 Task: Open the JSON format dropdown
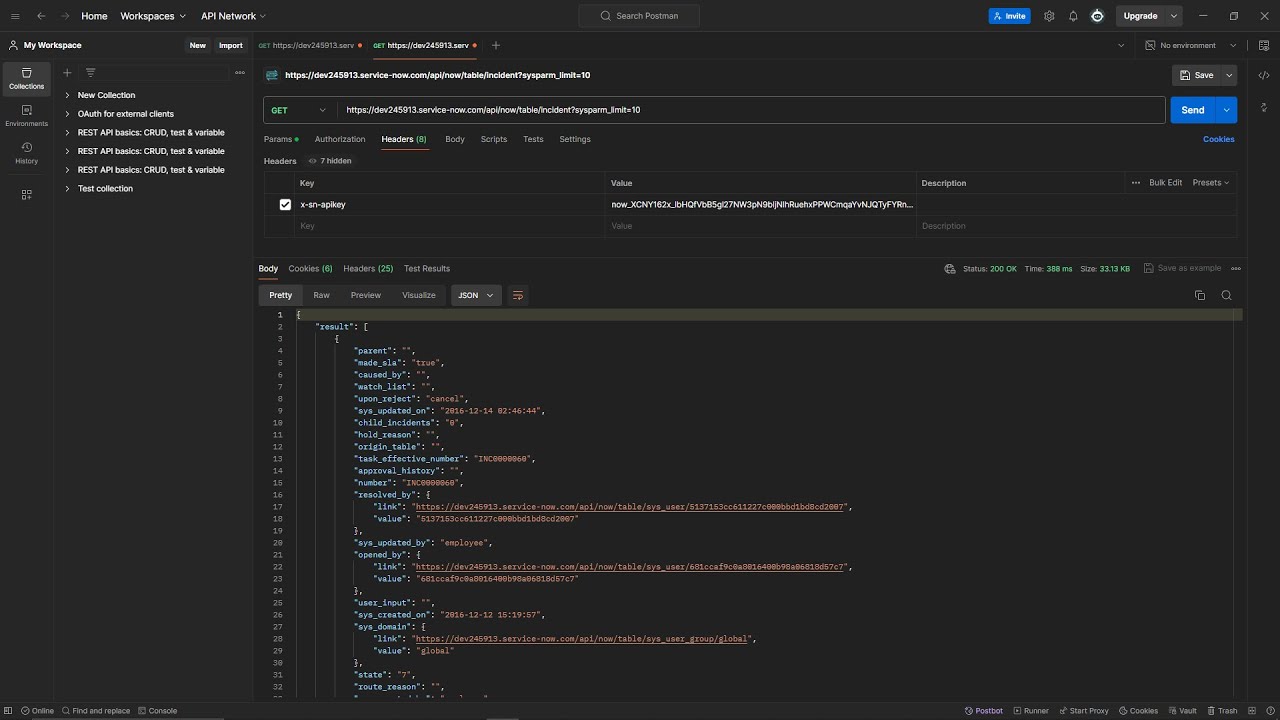click(476, 295)
